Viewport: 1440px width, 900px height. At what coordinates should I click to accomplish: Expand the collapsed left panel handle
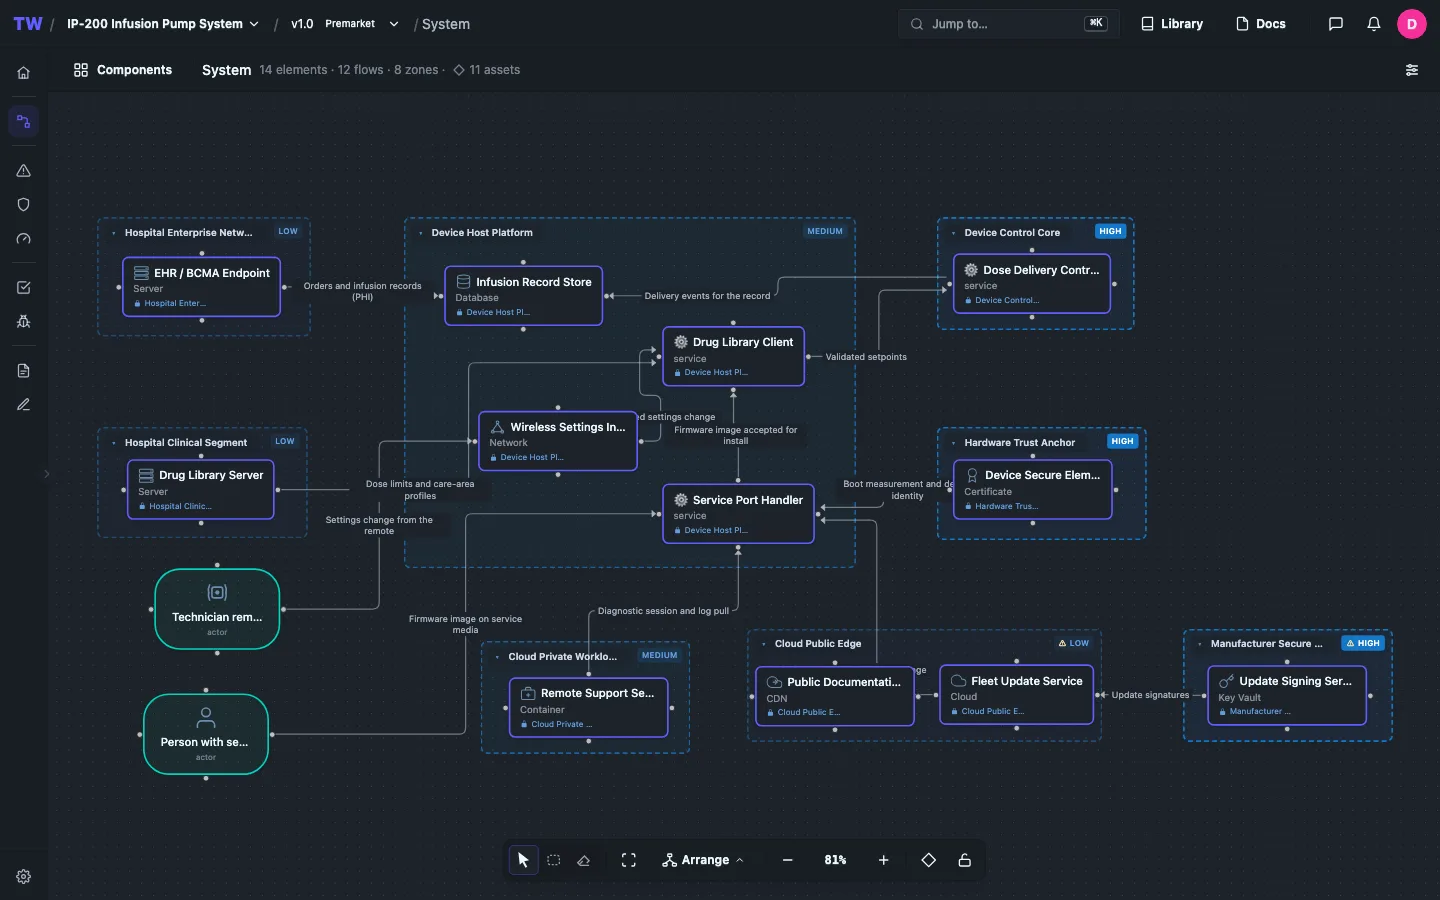coord(46,474)
